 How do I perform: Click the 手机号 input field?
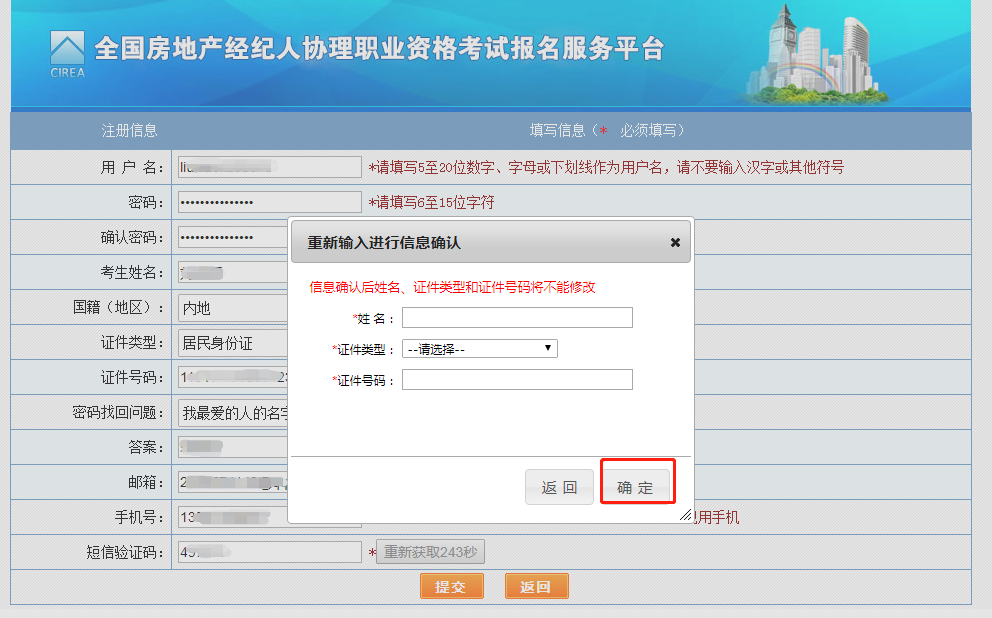click(230, 517)
